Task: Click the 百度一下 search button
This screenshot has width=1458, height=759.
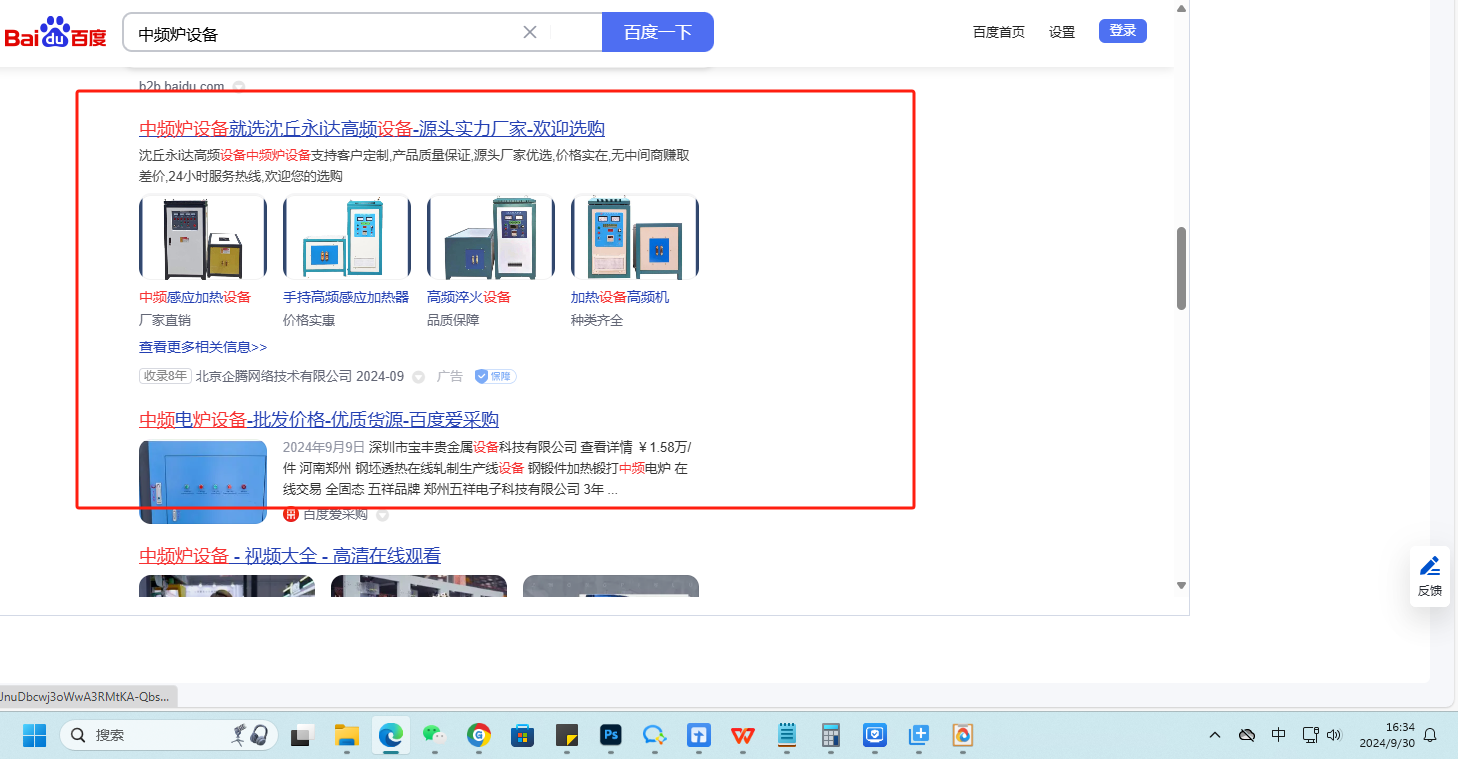Action: coord(657,32)
